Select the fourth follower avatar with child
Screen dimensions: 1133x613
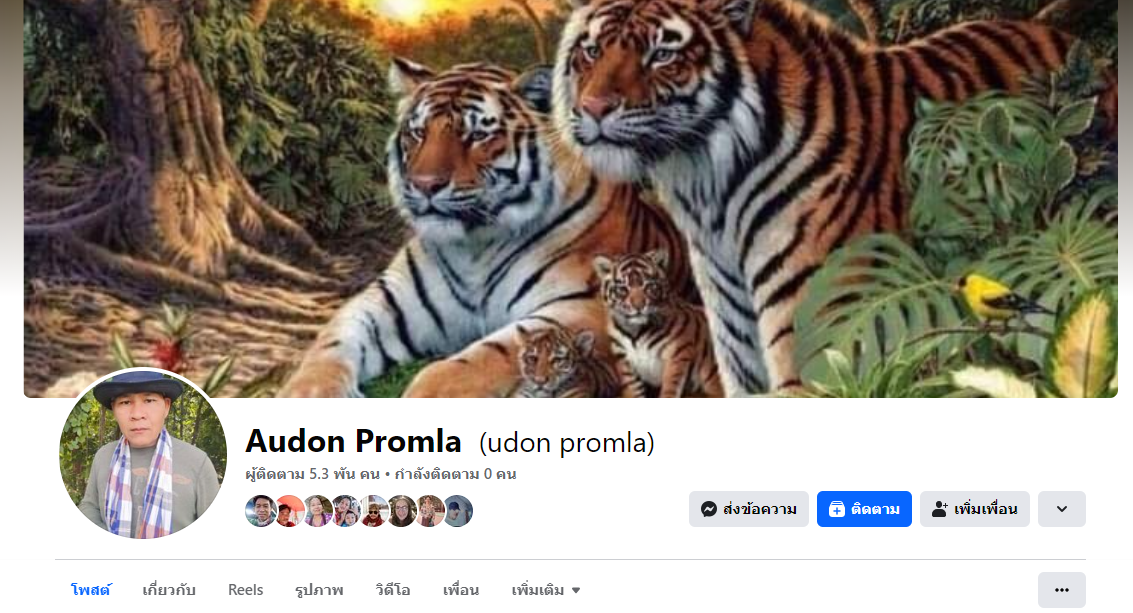click(x=345, y=511)
